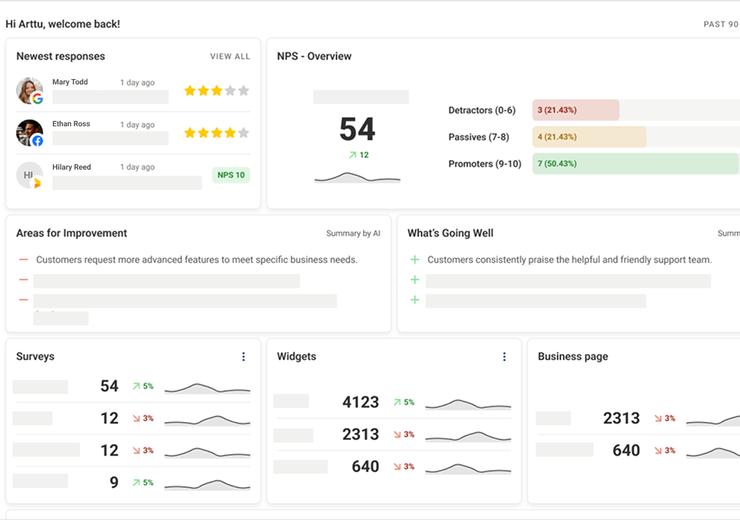Click the Surveys card heading

pyautogui.click(x=35, y=357)
